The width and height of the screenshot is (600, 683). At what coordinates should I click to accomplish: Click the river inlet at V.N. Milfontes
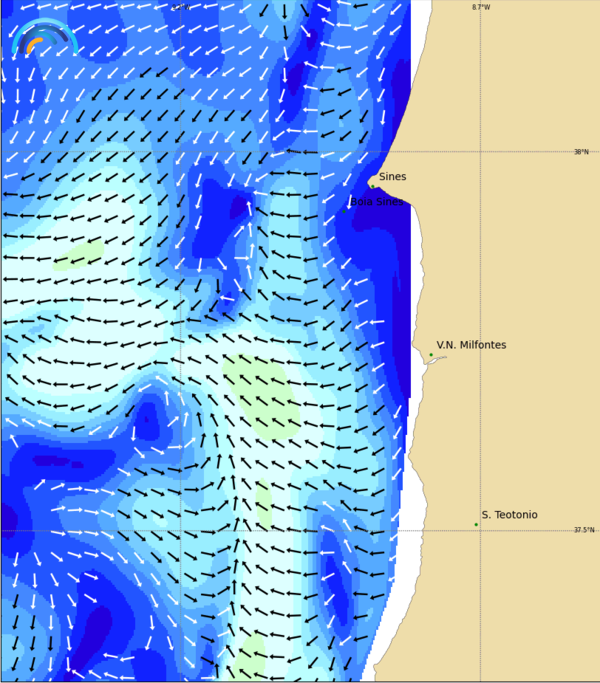click(436, 360)
